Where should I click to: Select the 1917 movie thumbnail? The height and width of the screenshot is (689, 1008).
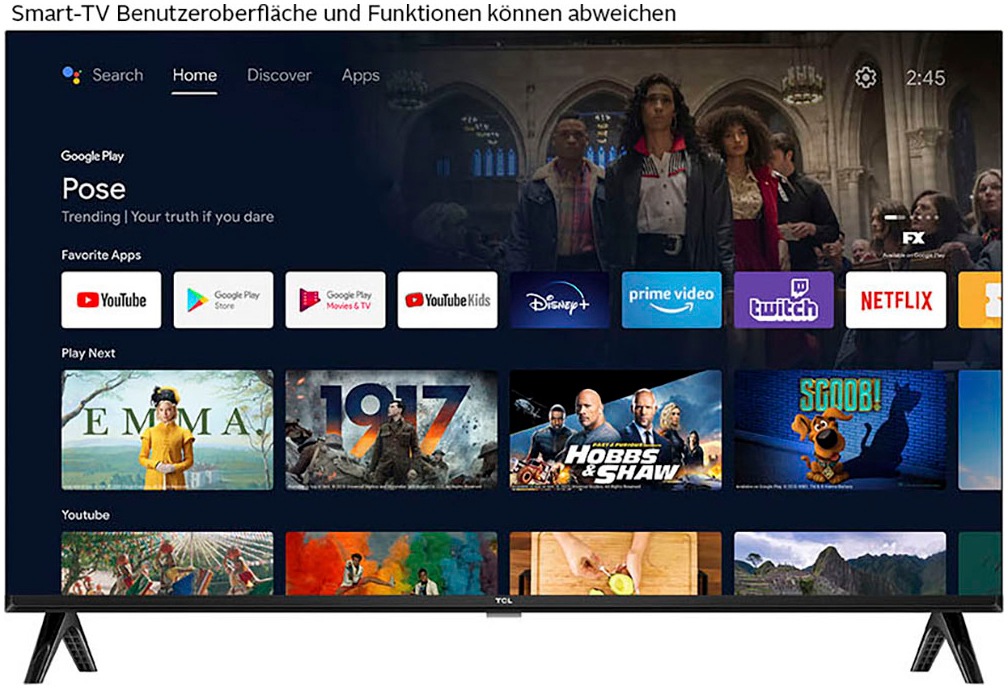pos(391,430)
